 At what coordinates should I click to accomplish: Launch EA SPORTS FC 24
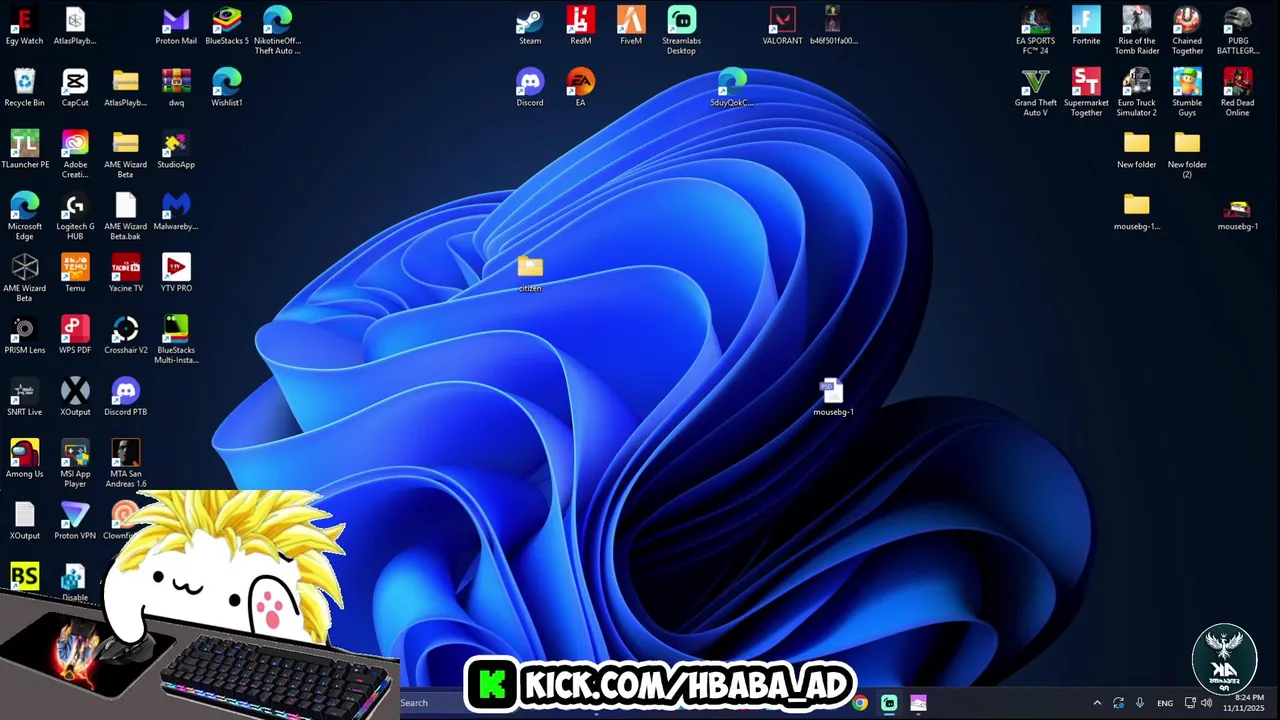point(1035,31)
